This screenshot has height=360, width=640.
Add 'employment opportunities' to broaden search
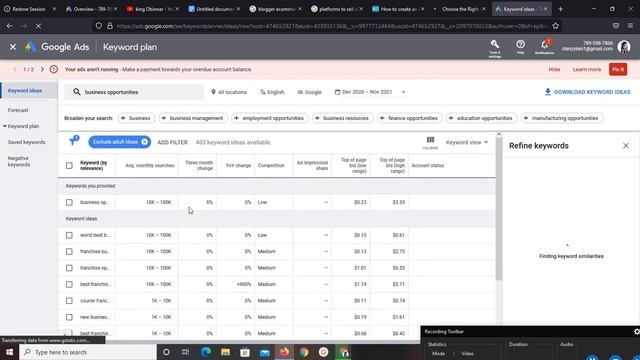point(269,118)
